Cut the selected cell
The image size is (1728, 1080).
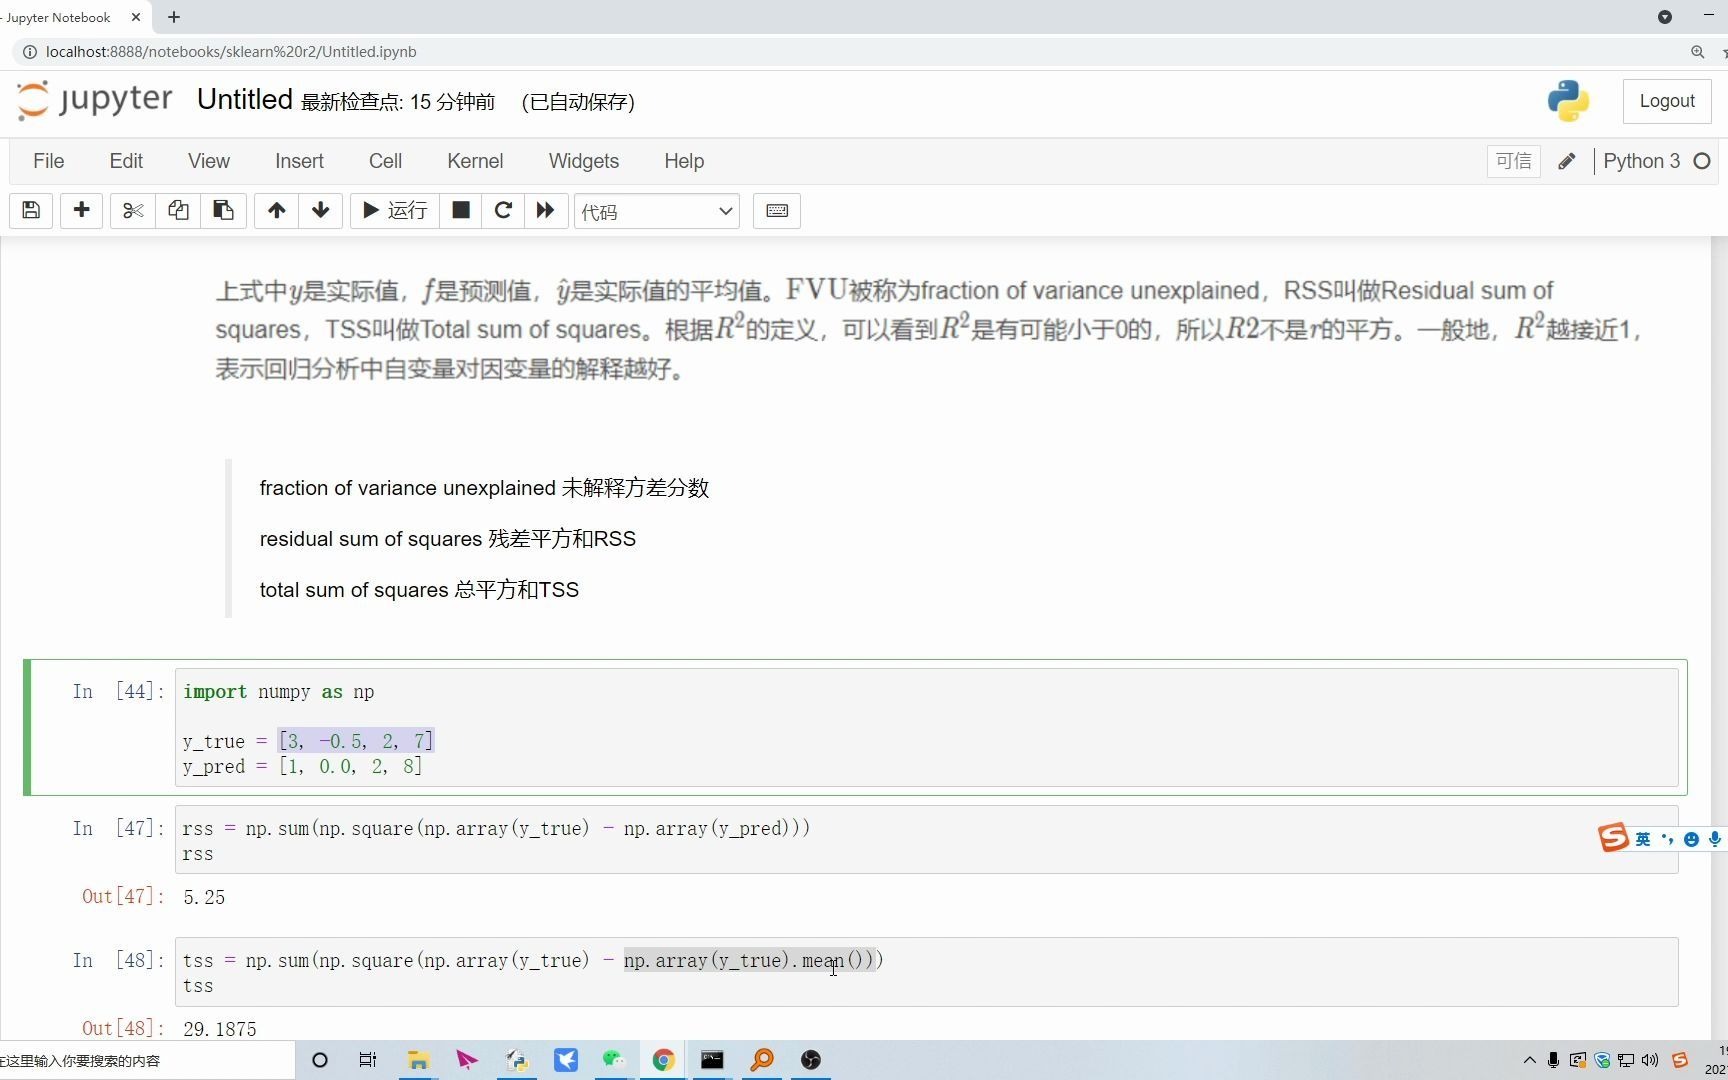[132, 210]
